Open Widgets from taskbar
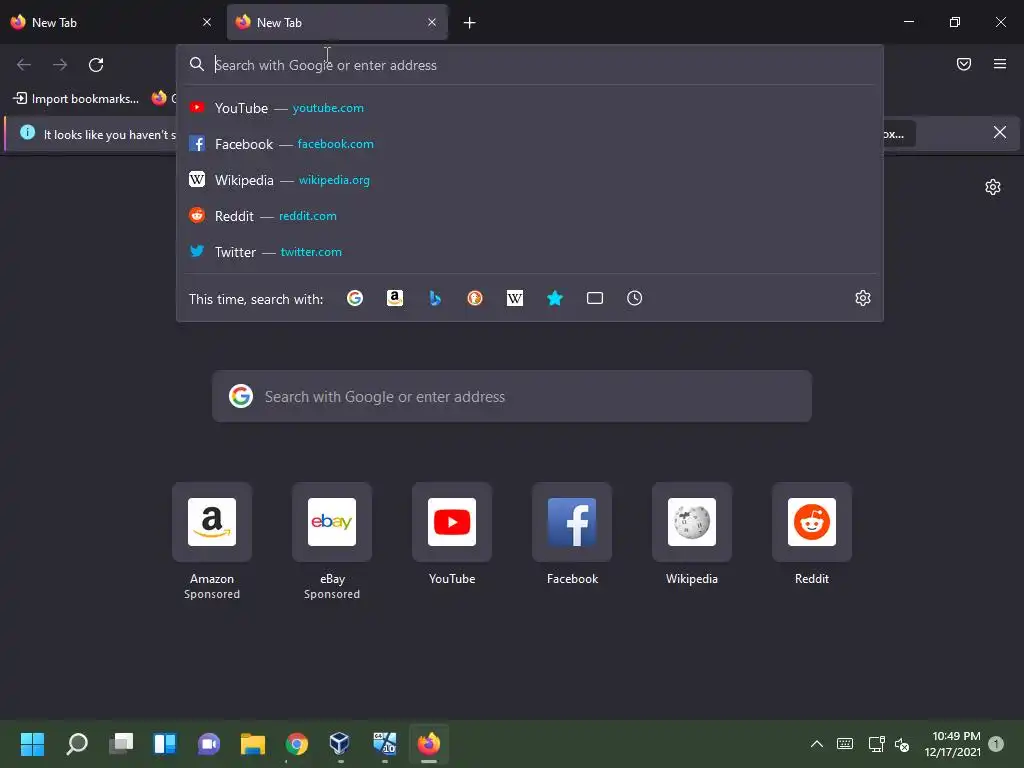The height and width of the screenshot is (768, 1024). [x=165, y=744]
